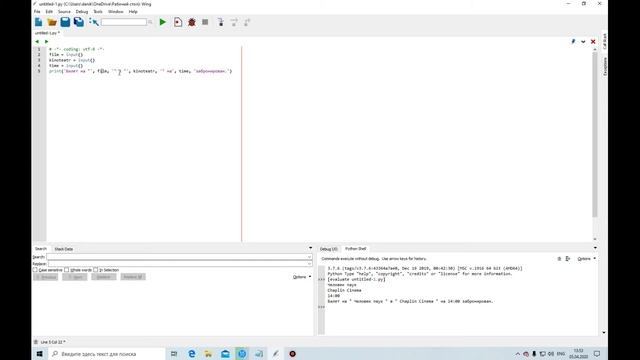Step into the code with the step icon
Viewport: 640px width, 360px height.
[x=221, y=22]
